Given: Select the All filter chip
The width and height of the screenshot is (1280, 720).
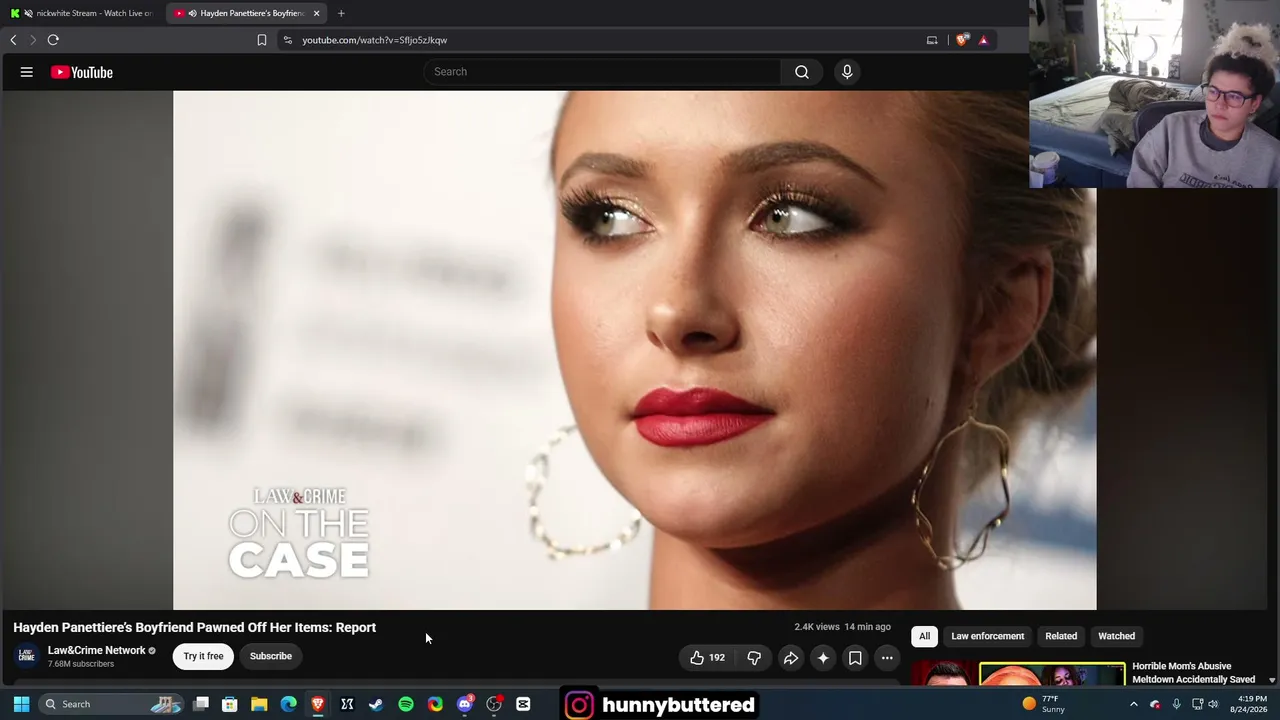Looking at the screenshot, I should tap(924, 636).
